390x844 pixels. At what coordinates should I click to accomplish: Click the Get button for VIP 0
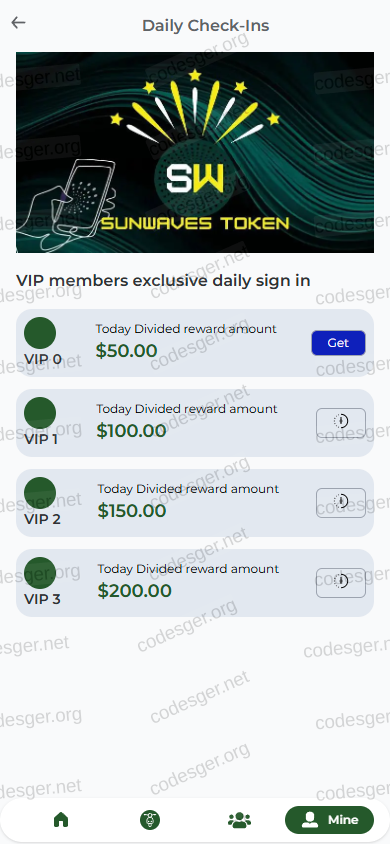tap(338, 343)
